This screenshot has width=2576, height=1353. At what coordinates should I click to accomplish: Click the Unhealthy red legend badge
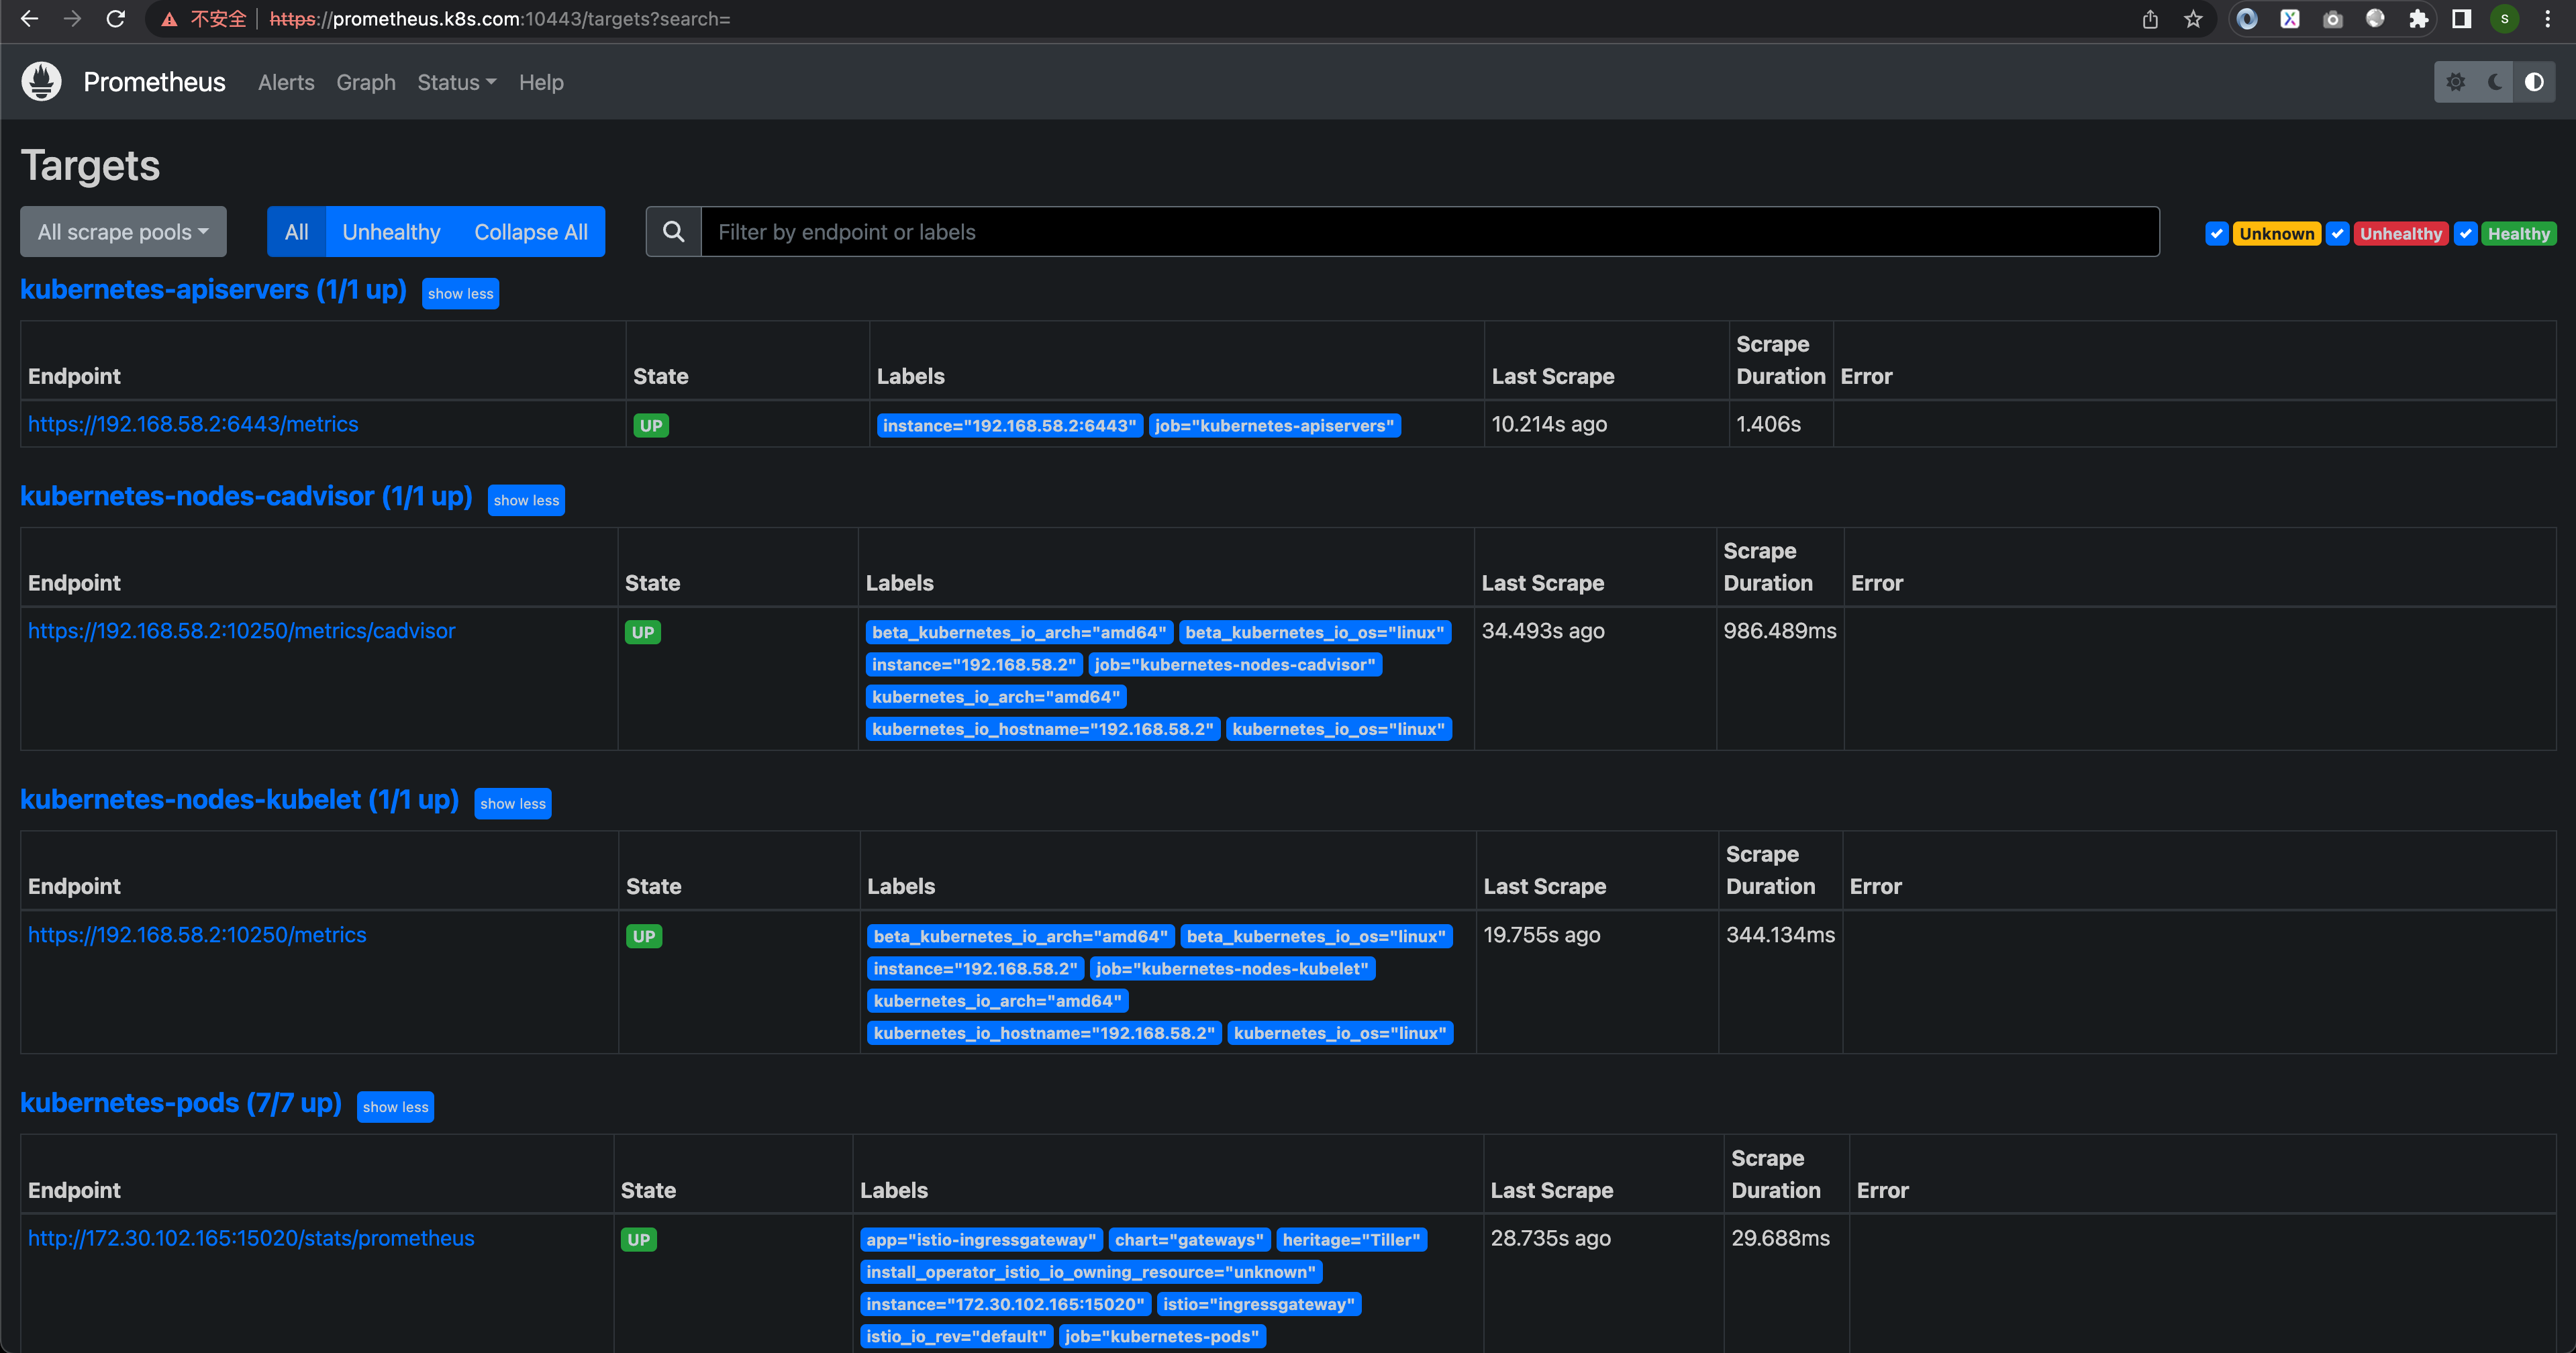click(2401, 233)
